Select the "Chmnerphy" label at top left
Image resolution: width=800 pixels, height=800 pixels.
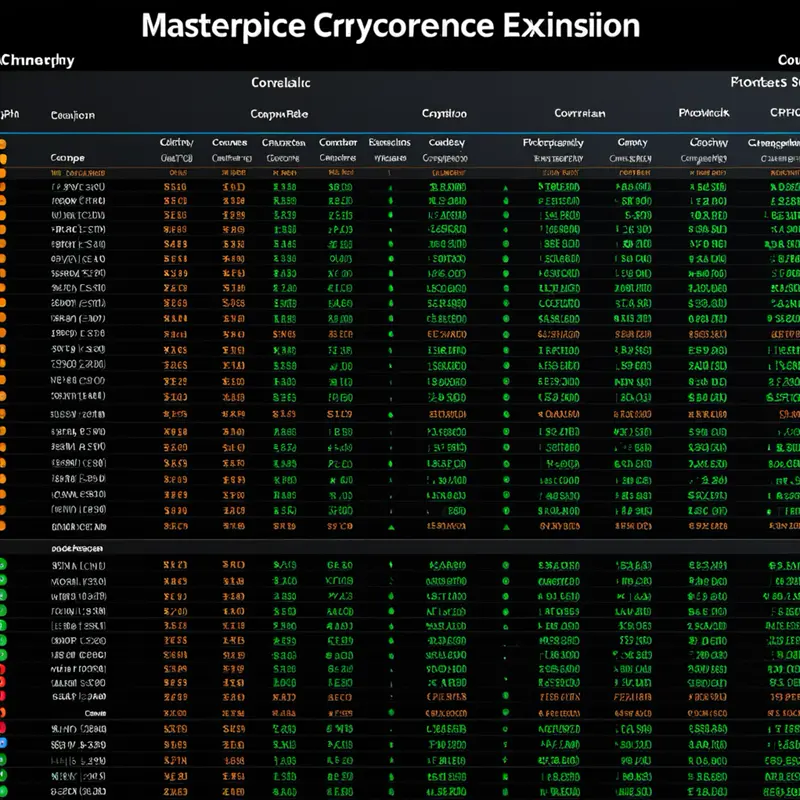[x=37, y=61]
